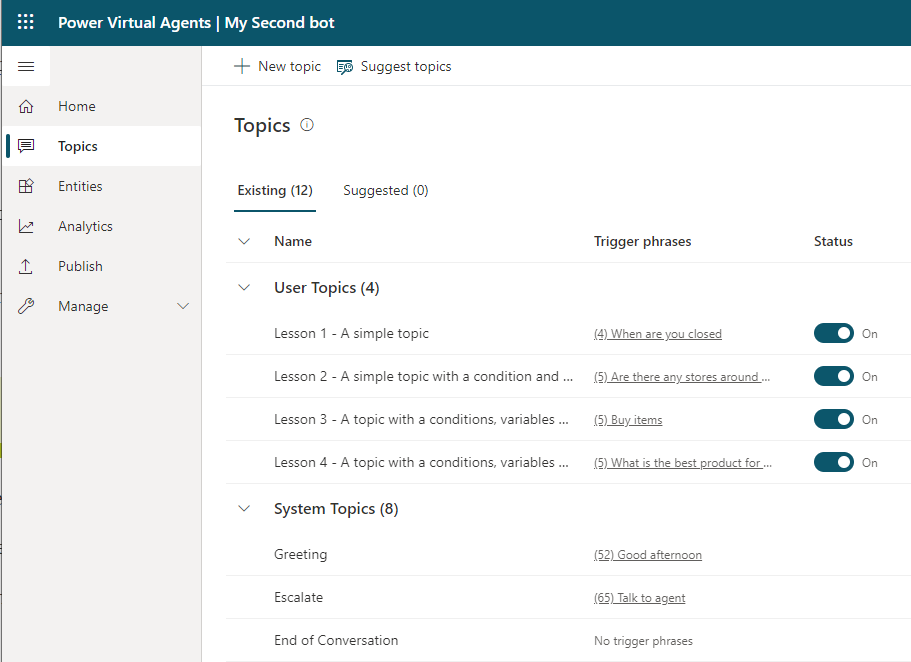The image size is (911, 662).
Task: Collapse the System Topics (8) group
Action: coord(245,509)
